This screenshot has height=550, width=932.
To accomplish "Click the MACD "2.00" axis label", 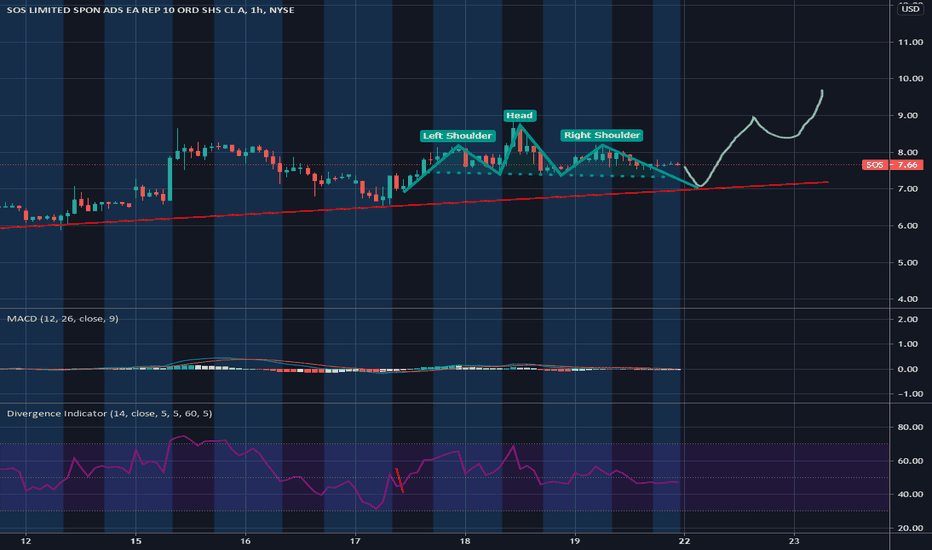I will pyautogui.click(x=910, y=319).
